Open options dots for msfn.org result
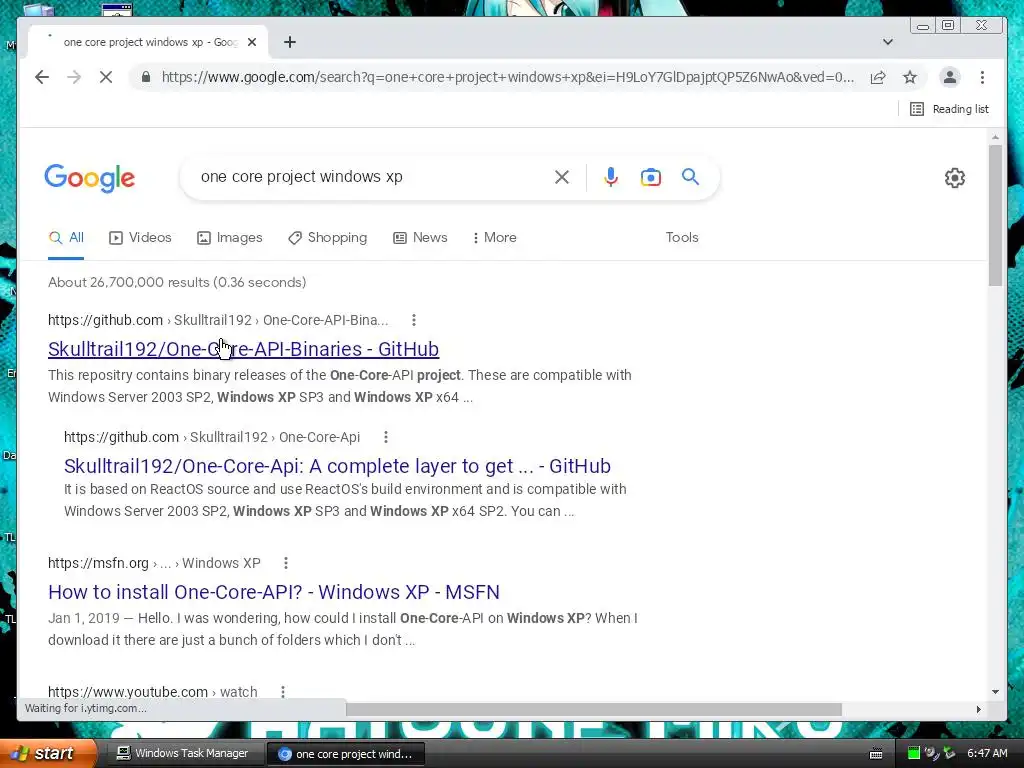Viewport: 1024px width, 768px height. click(285, 563)
